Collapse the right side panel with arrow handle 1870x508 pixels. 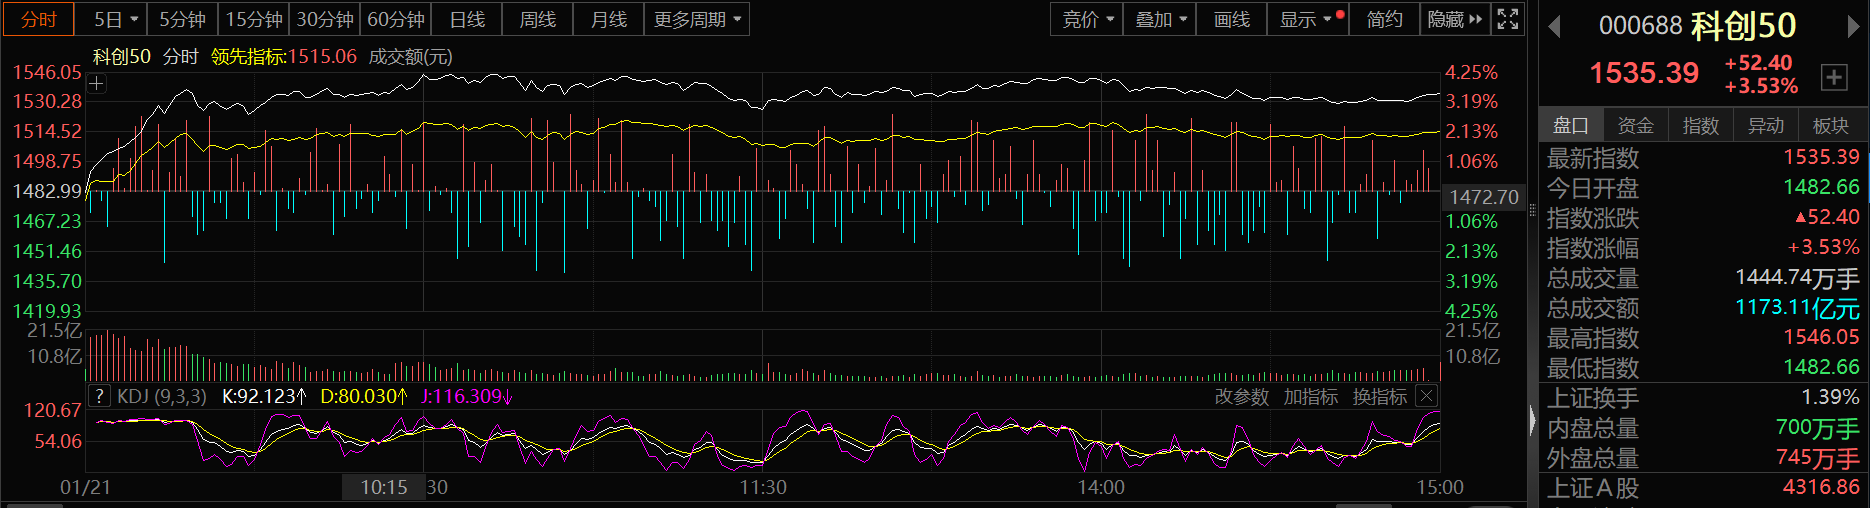[1532, 420]
